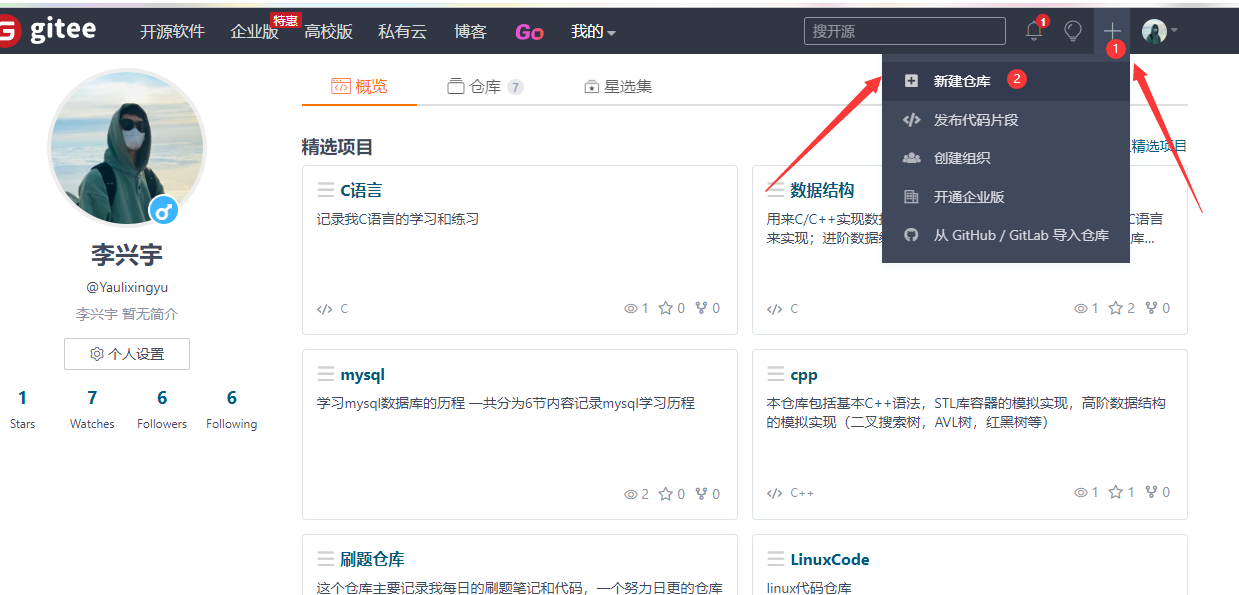
Task: Click the fork icon on mysql card
Action: click(702, 493)
